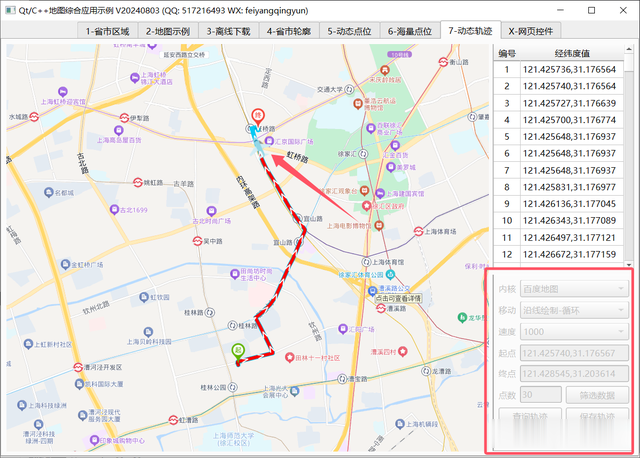The height and width of the screenshot is (458, 640).
Task: Click the 漕溪路 metro station icon
Action: tap(381, 309)
